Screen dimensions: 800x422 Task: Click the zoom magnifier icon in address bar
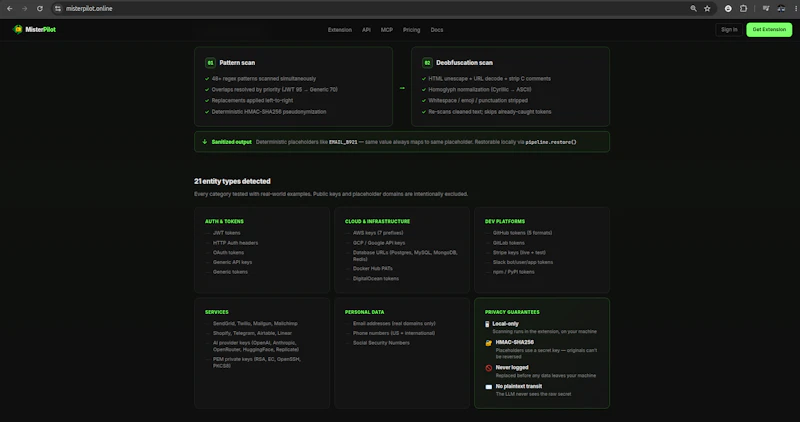tap(693, 9)
